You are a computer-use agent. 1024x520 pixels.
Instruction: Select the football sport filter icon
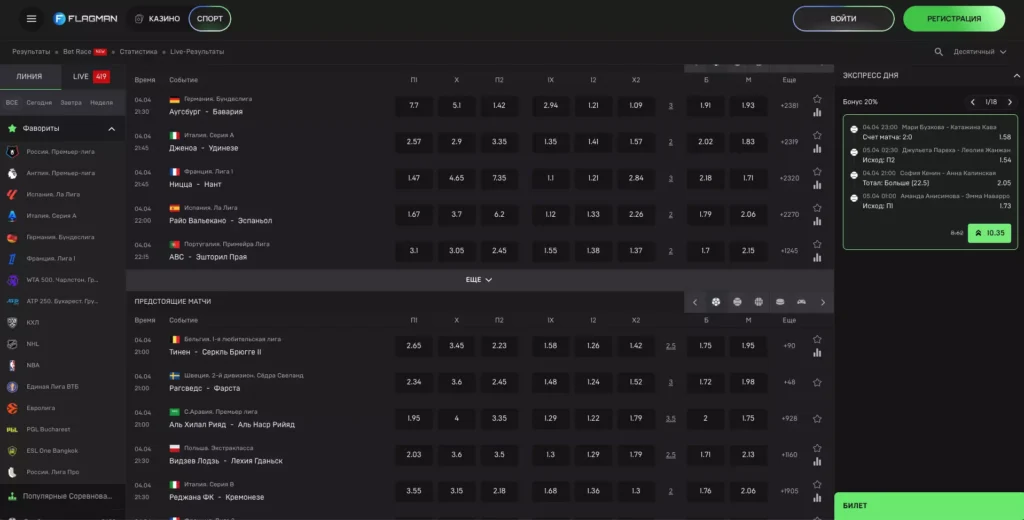716,302
